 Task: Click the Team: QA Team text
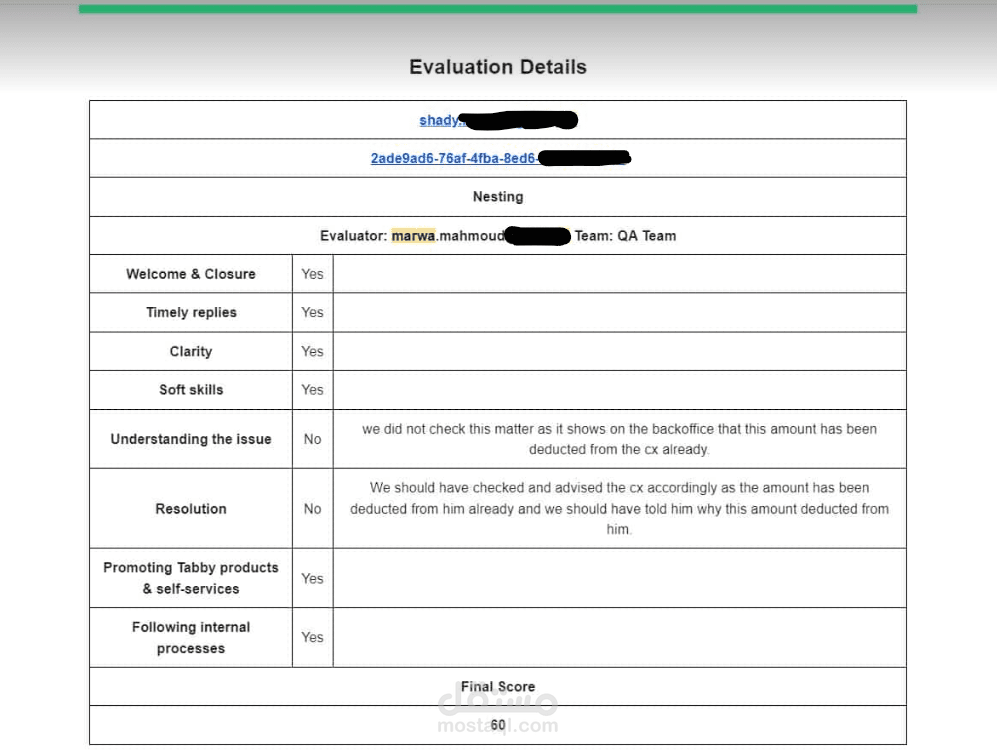pyautogui.click(x=626, y=236)
